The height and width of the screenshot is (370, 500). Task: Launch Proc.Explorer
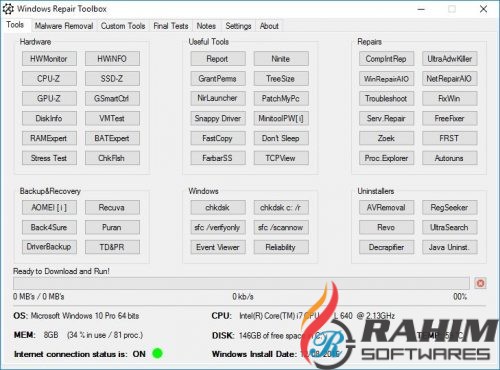coord(386,158)
